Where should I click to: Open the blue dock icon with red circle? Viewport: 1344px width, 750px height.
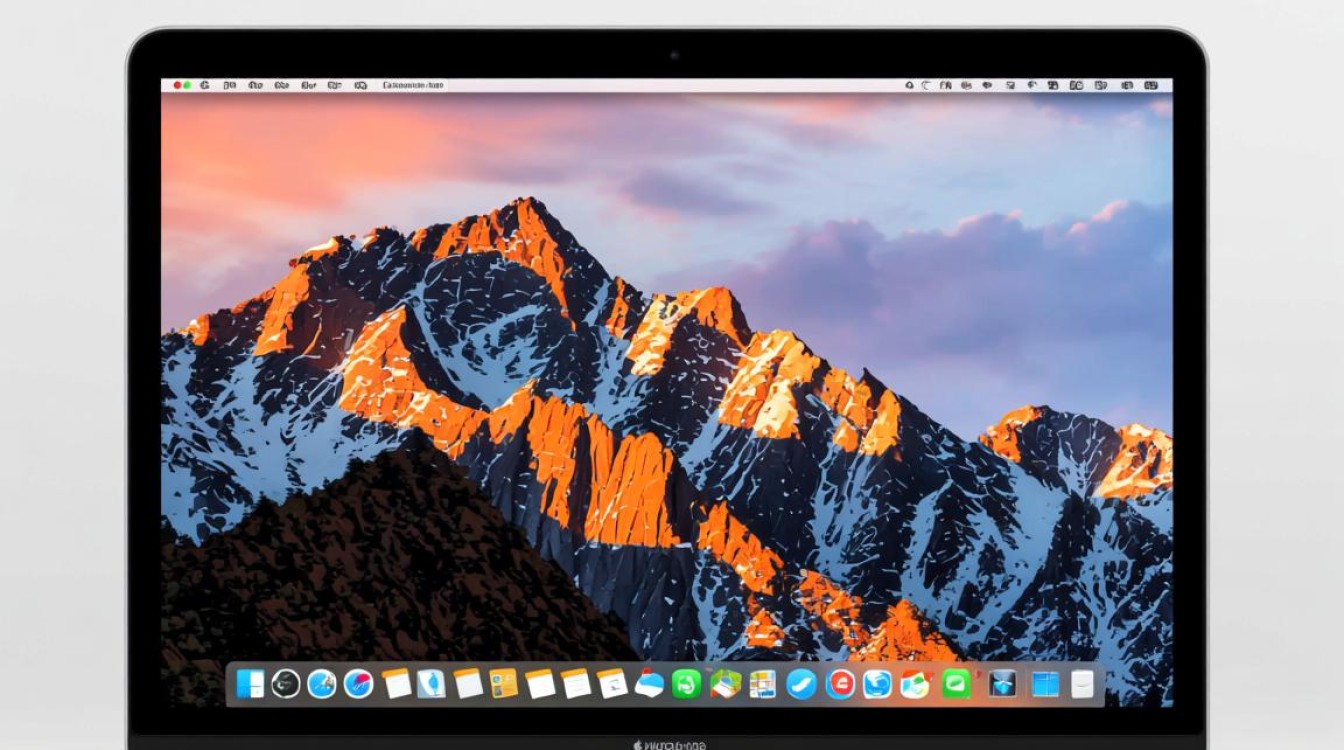(x=840, y=684)
